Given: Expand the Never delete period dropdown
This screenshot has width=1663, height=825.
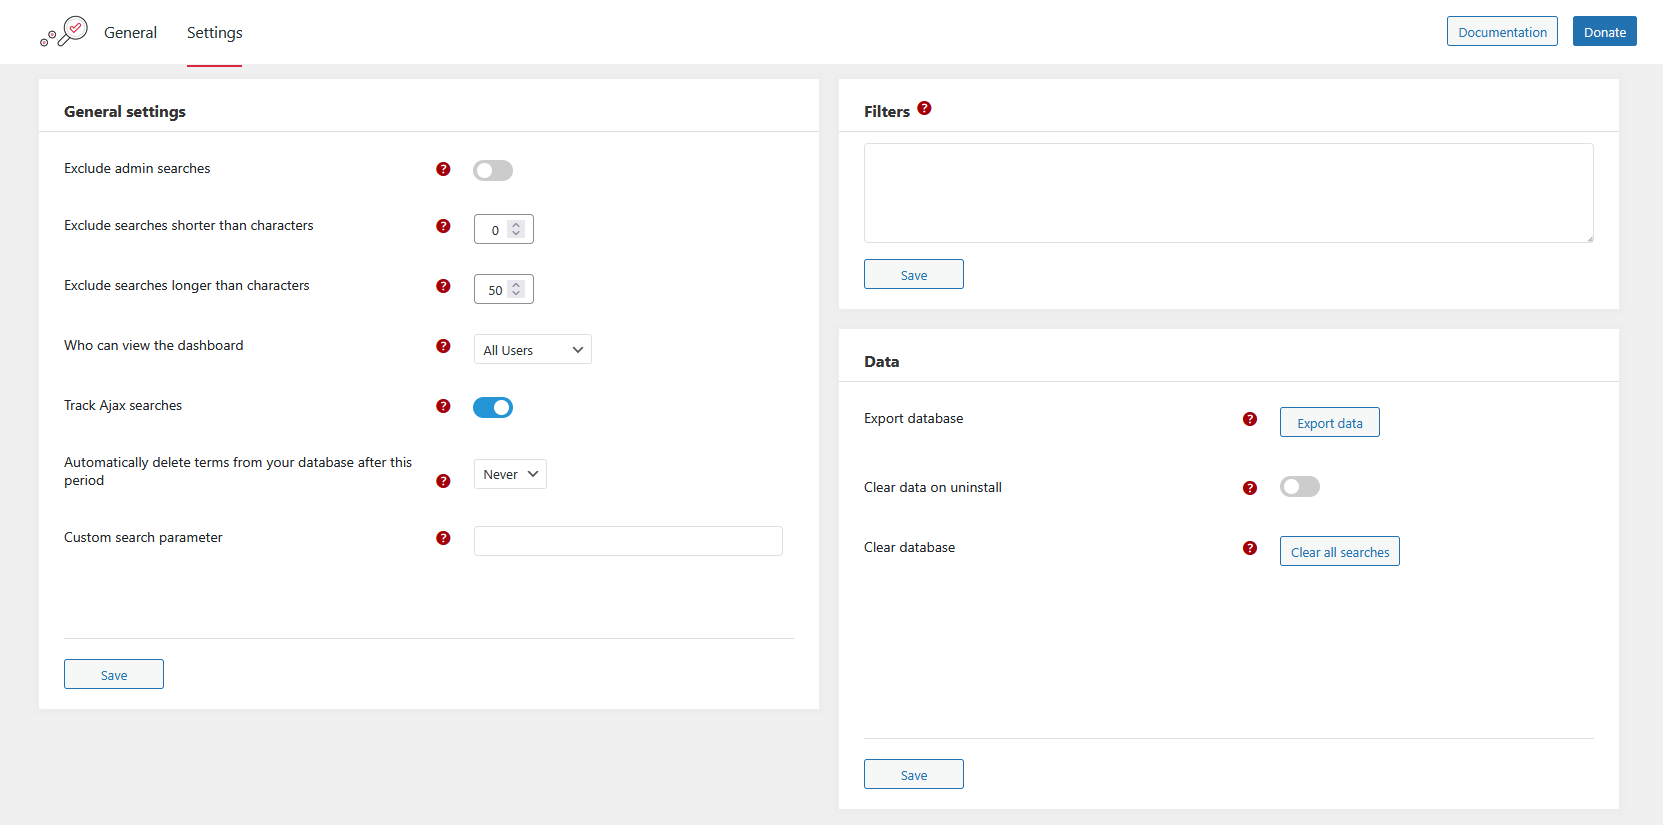Looking at the screenshot, I should 510,474.
